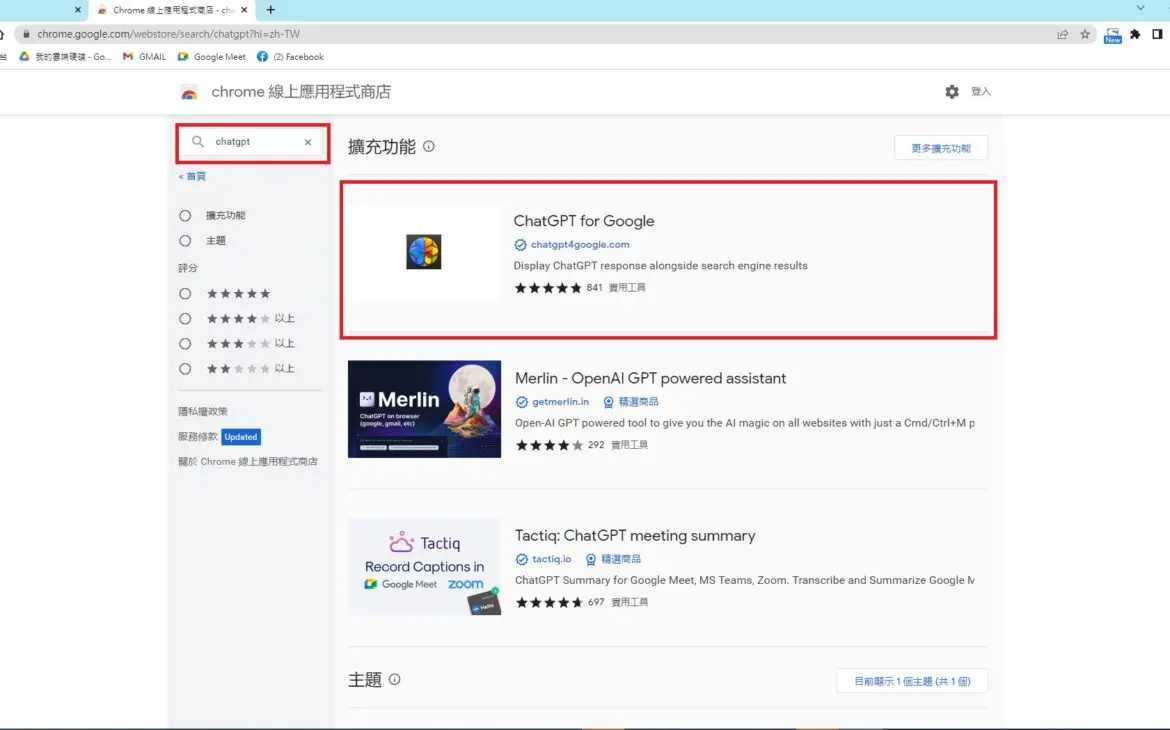This screenshot has height=730, width=1170.
Task: Open the Merlin extension thumbnail
Action: coord(424,409)
